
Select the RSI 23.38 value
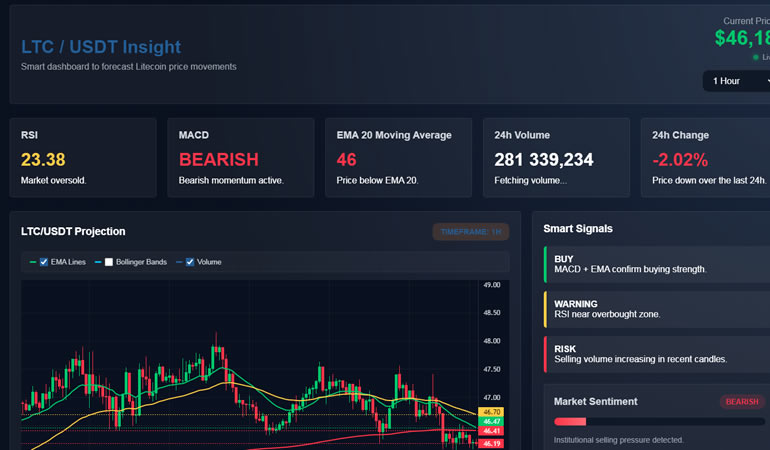pyautogui.click(x=43, y=160)
